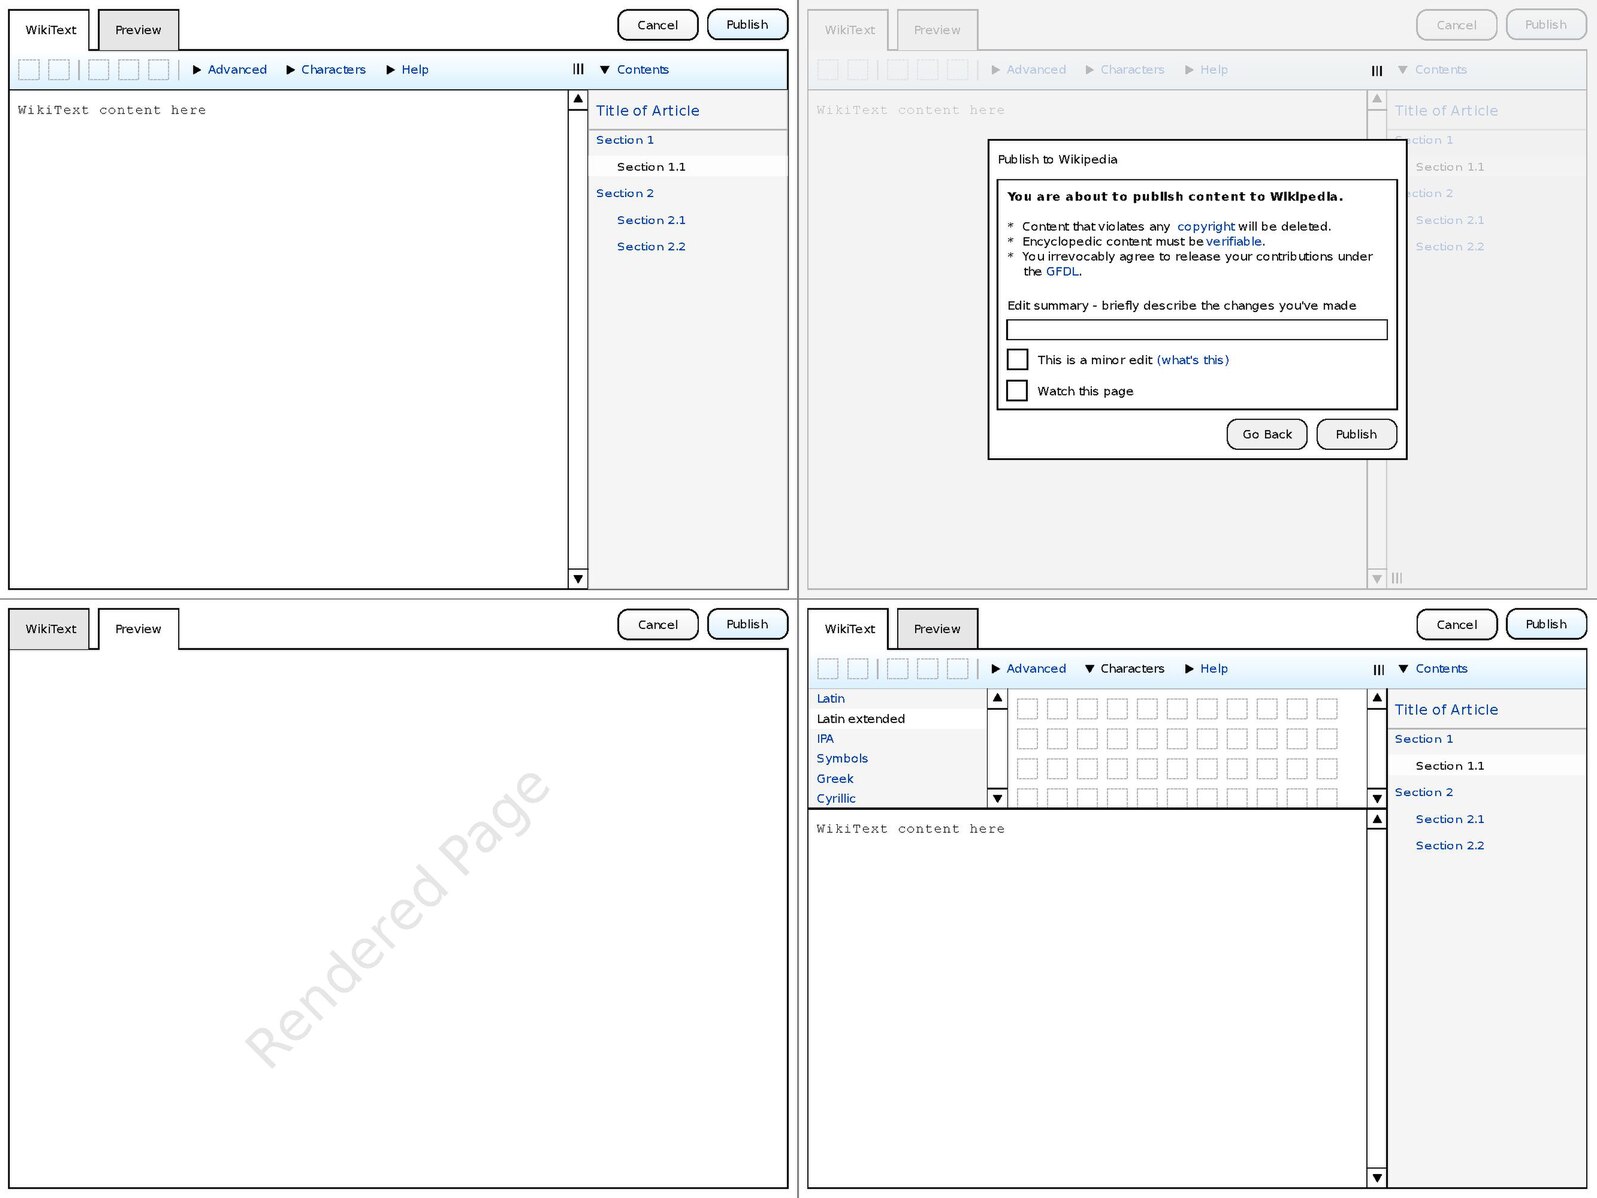Select 'Greek' in the character category list

tap(898, 778)
